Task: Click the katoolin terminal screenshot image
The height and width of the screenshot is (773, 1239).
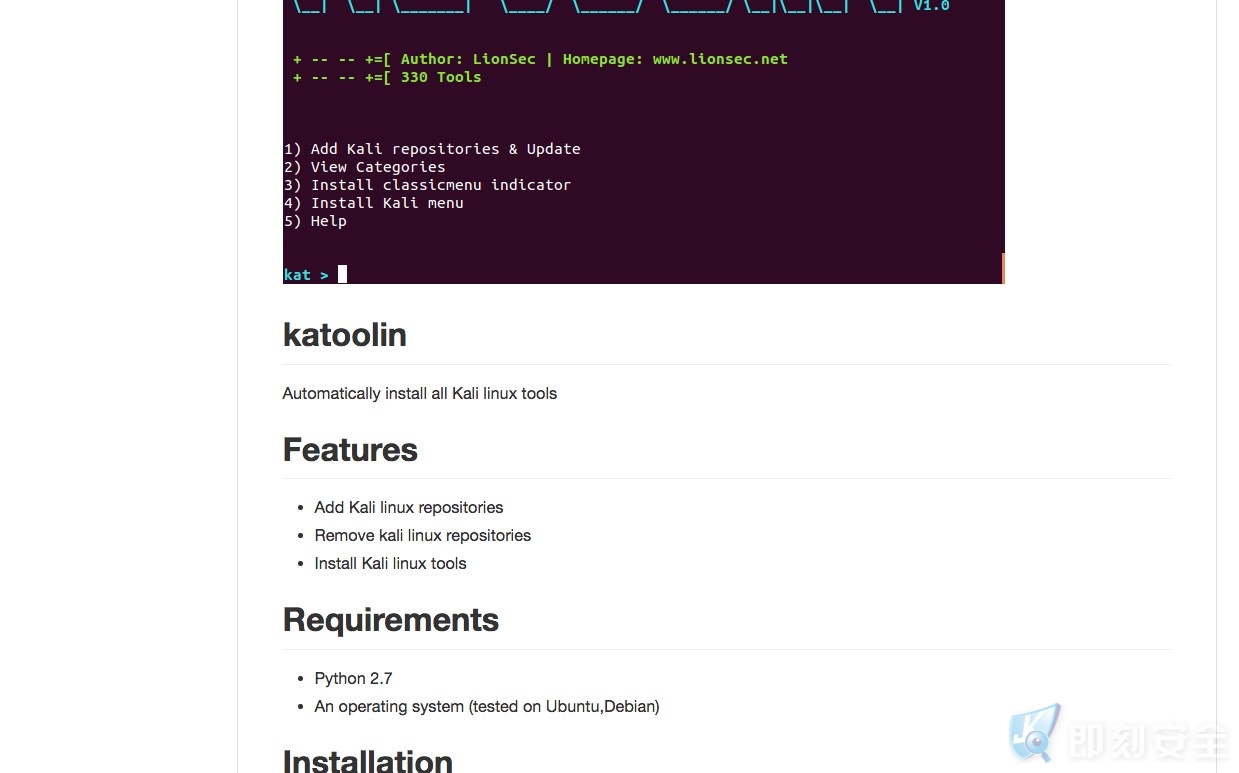Action: (x=643, y=142)
